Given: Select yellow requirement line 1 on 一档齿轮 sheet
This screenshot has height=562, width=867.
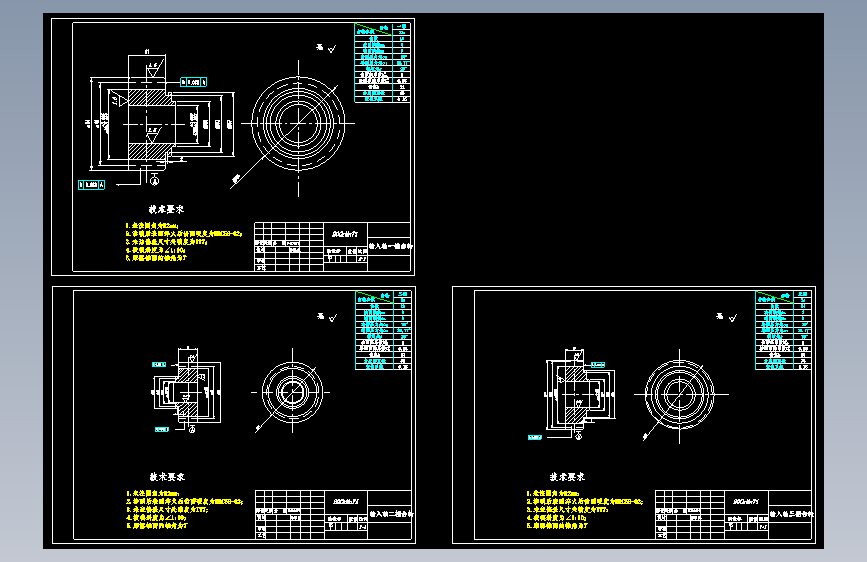Looking at the screenshot, I should (x=152, y=226).
